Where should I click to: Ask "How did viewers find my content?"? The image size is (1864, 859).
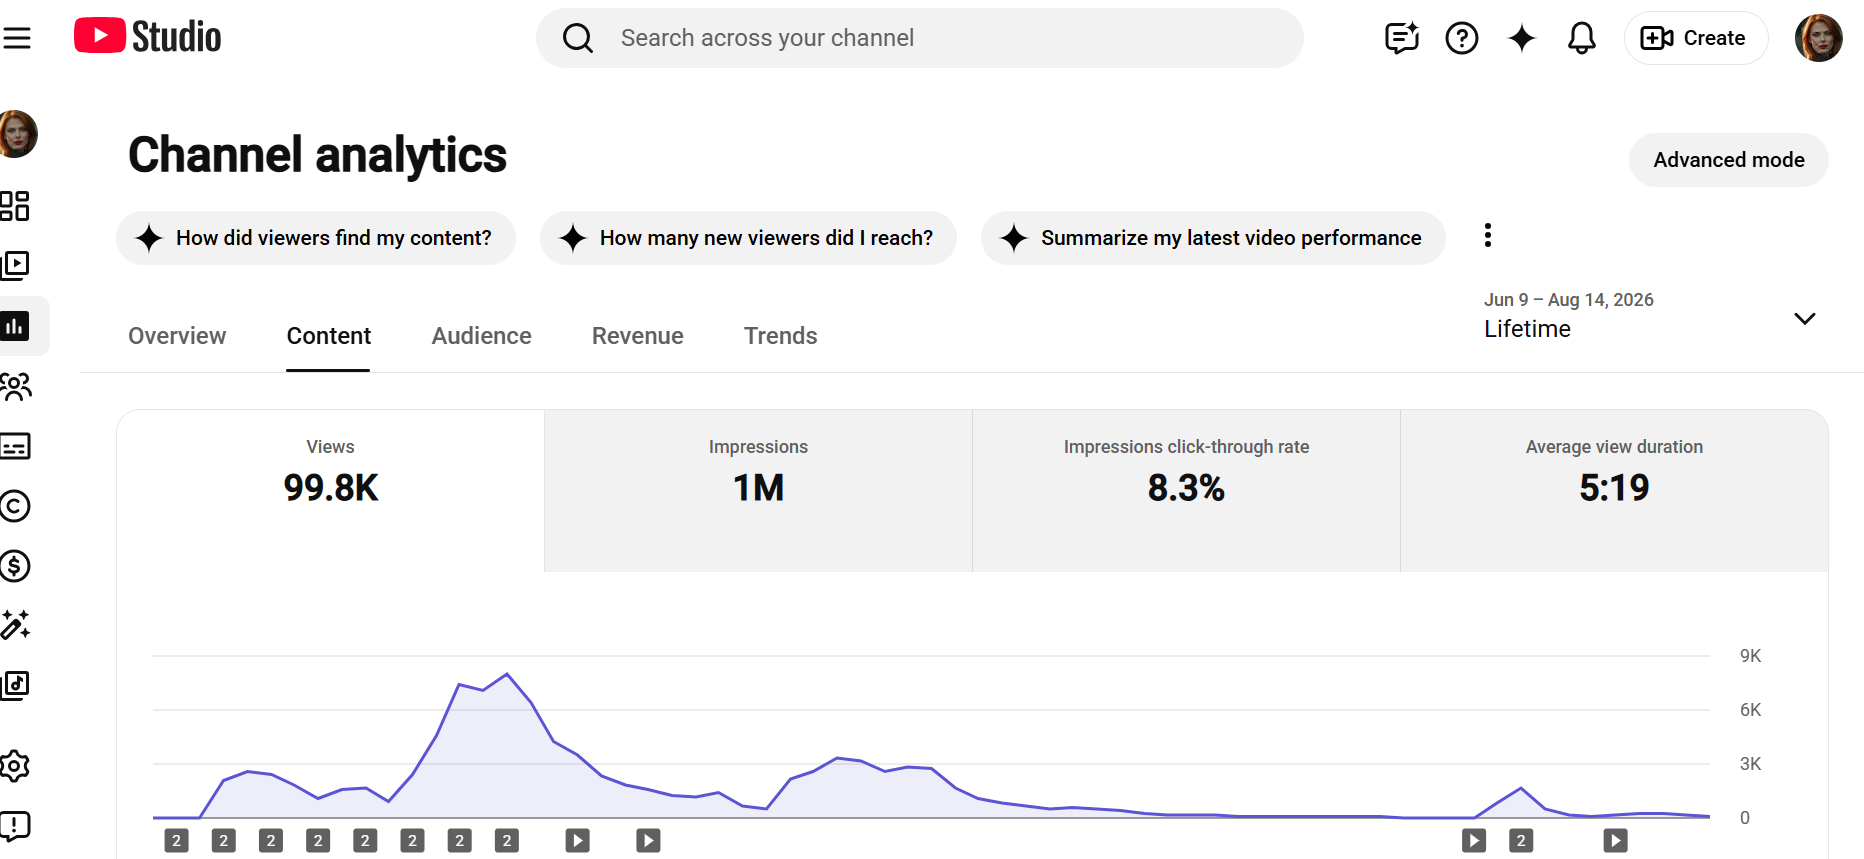pos(316,238)
